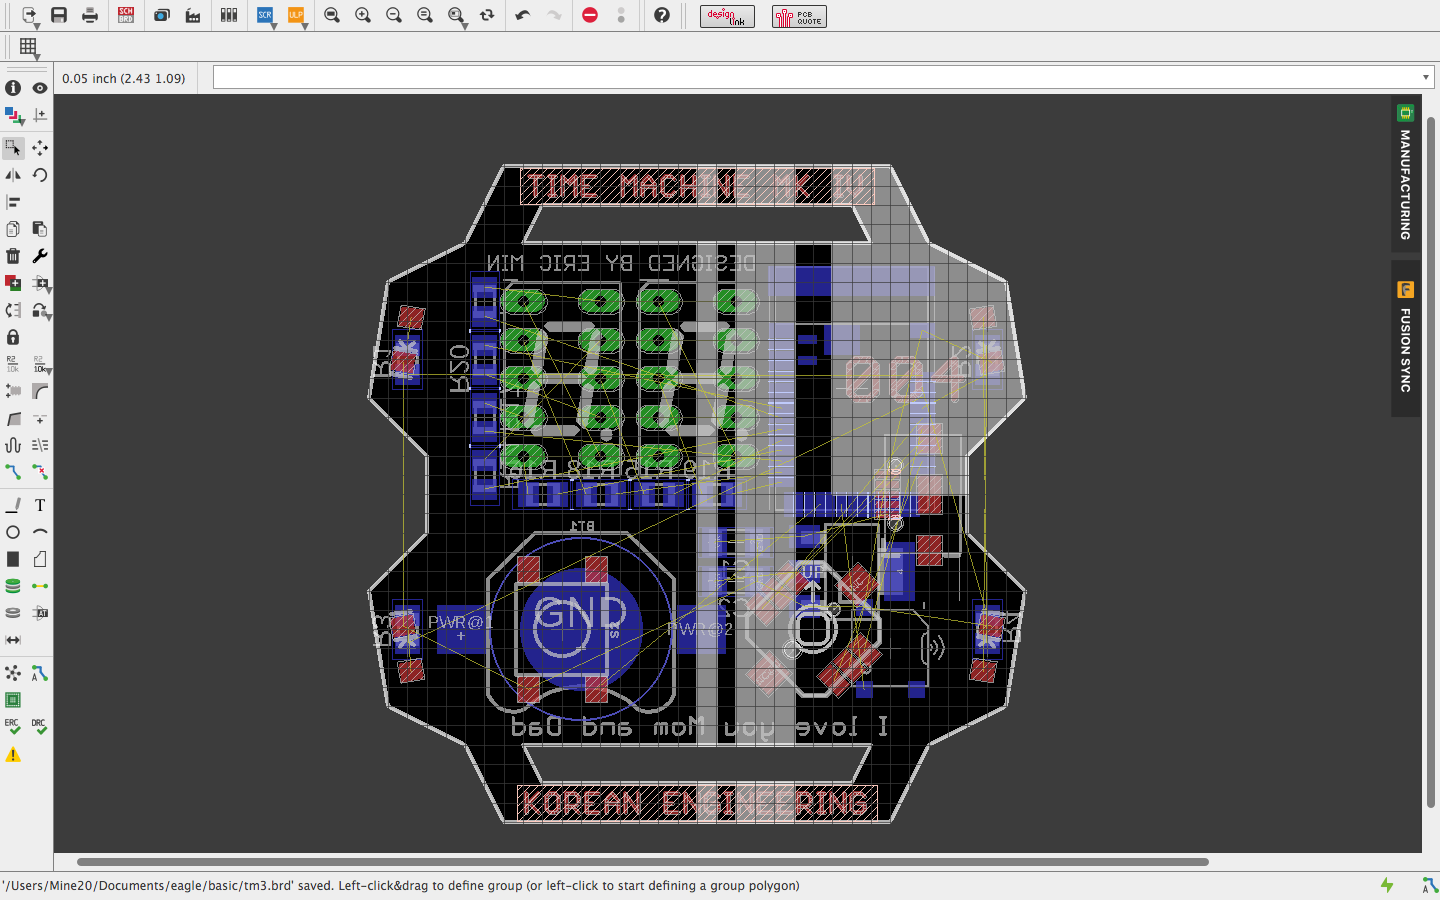Open the MANUFACTURING side tab

coord(1405,173)
